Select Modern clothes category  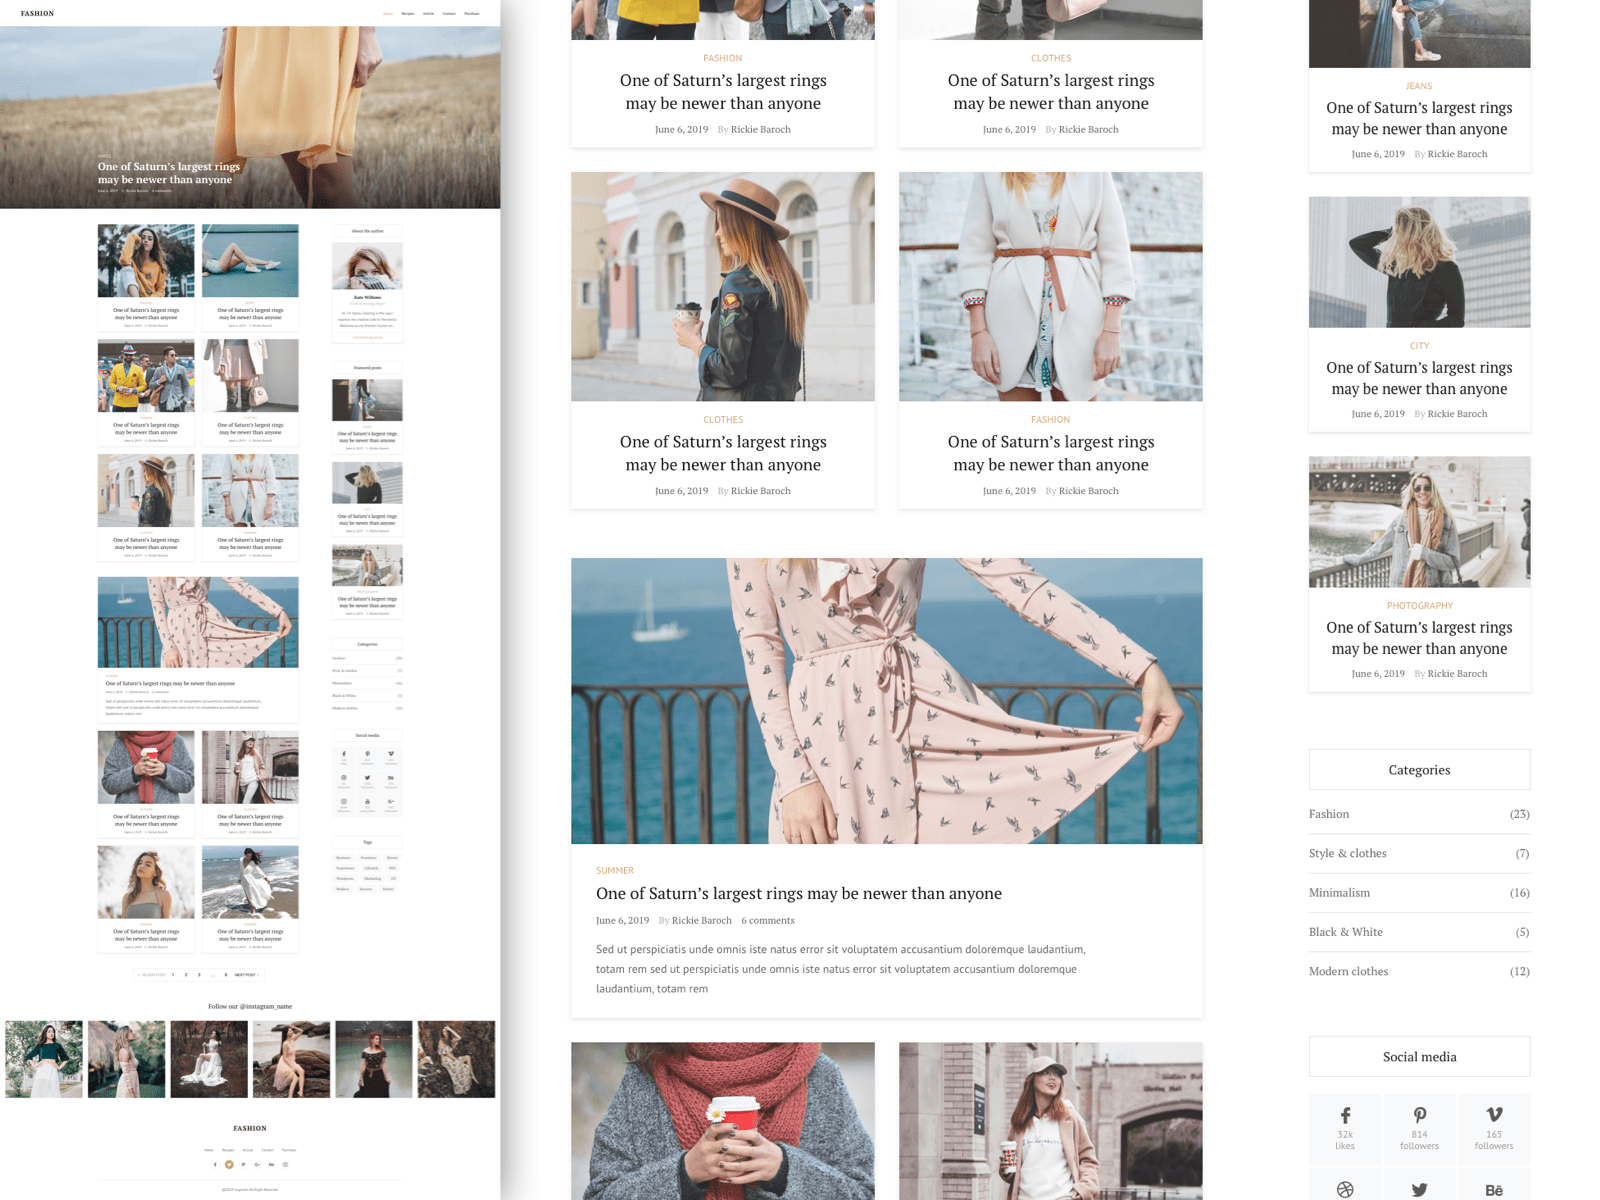(1419, 971)
